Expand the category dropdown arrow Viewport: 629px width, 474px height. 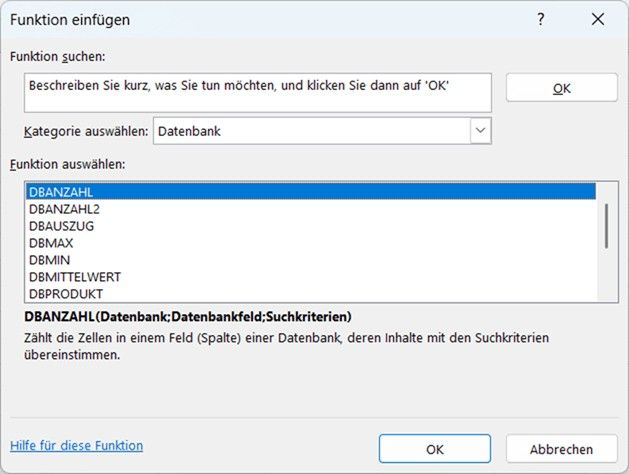[480, 131]
